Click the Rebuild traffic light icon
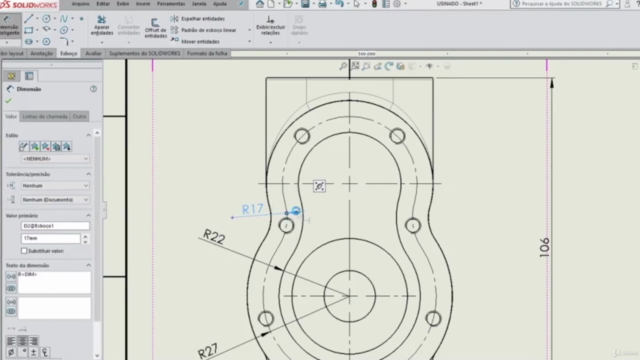The image size is (640, 360). (x=374, y=4)
